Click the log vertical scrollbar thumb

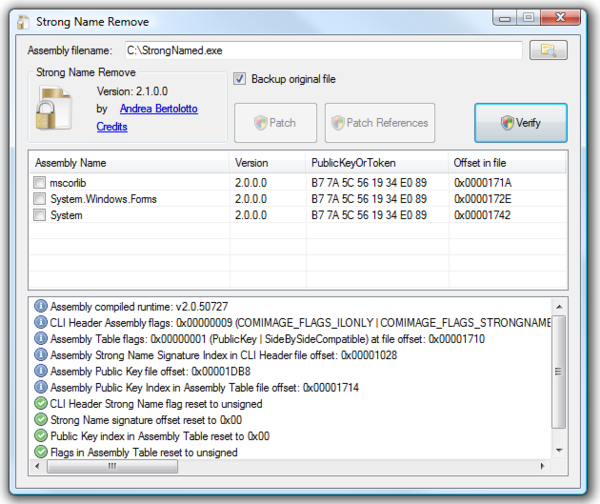pos(559,371)
